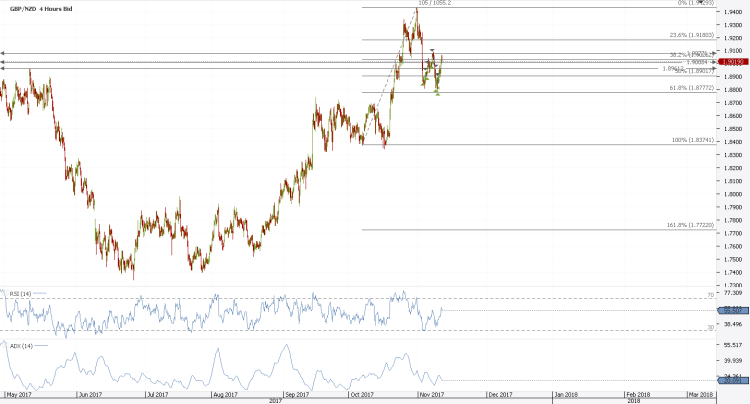Click the 1.9400 price axis value
The height and width of the screenshot is (404, 750).
tap(733, 12)
